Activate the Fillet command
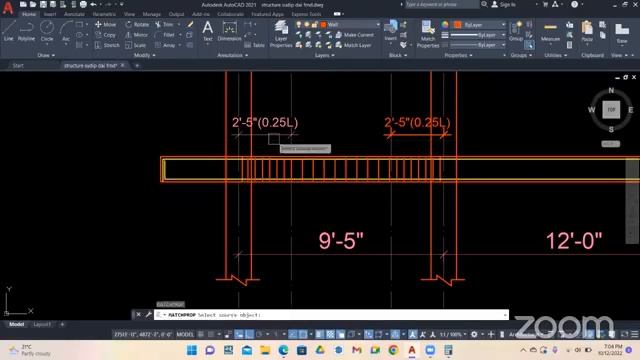 165,35
